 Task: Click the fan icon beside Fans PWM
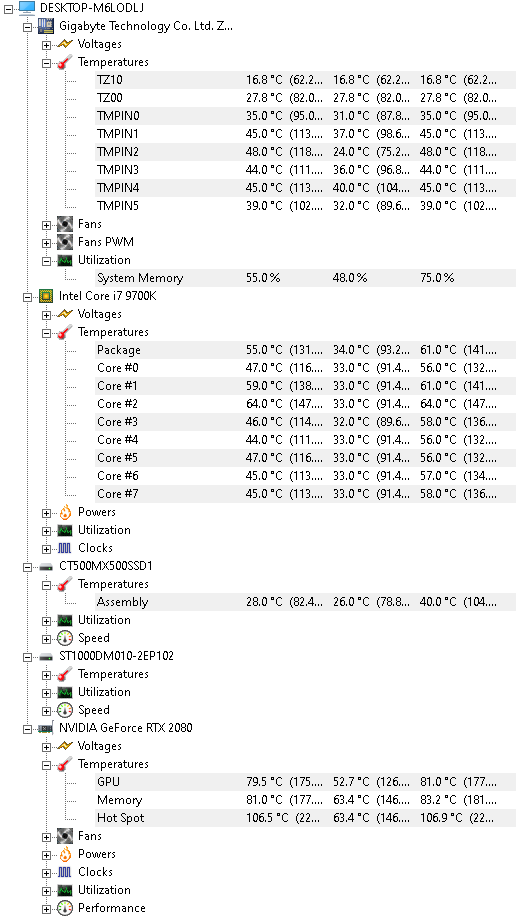[x=65, y=242]
